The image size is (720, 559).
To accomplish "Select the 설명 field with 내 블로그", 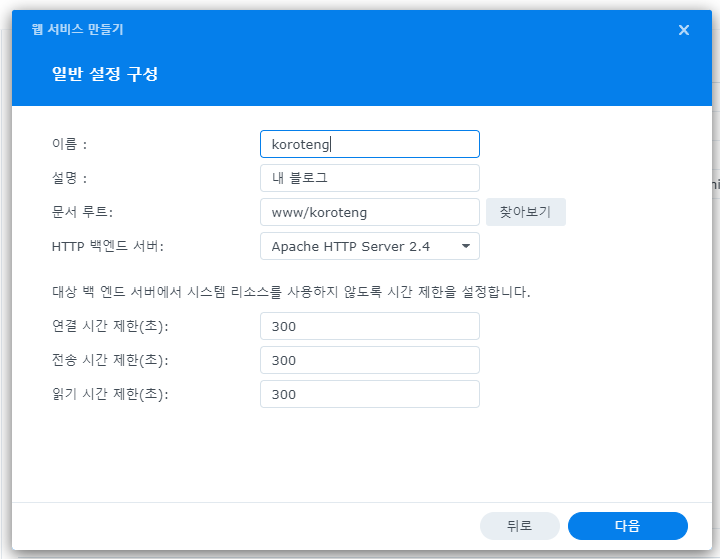I will point(370,178).
